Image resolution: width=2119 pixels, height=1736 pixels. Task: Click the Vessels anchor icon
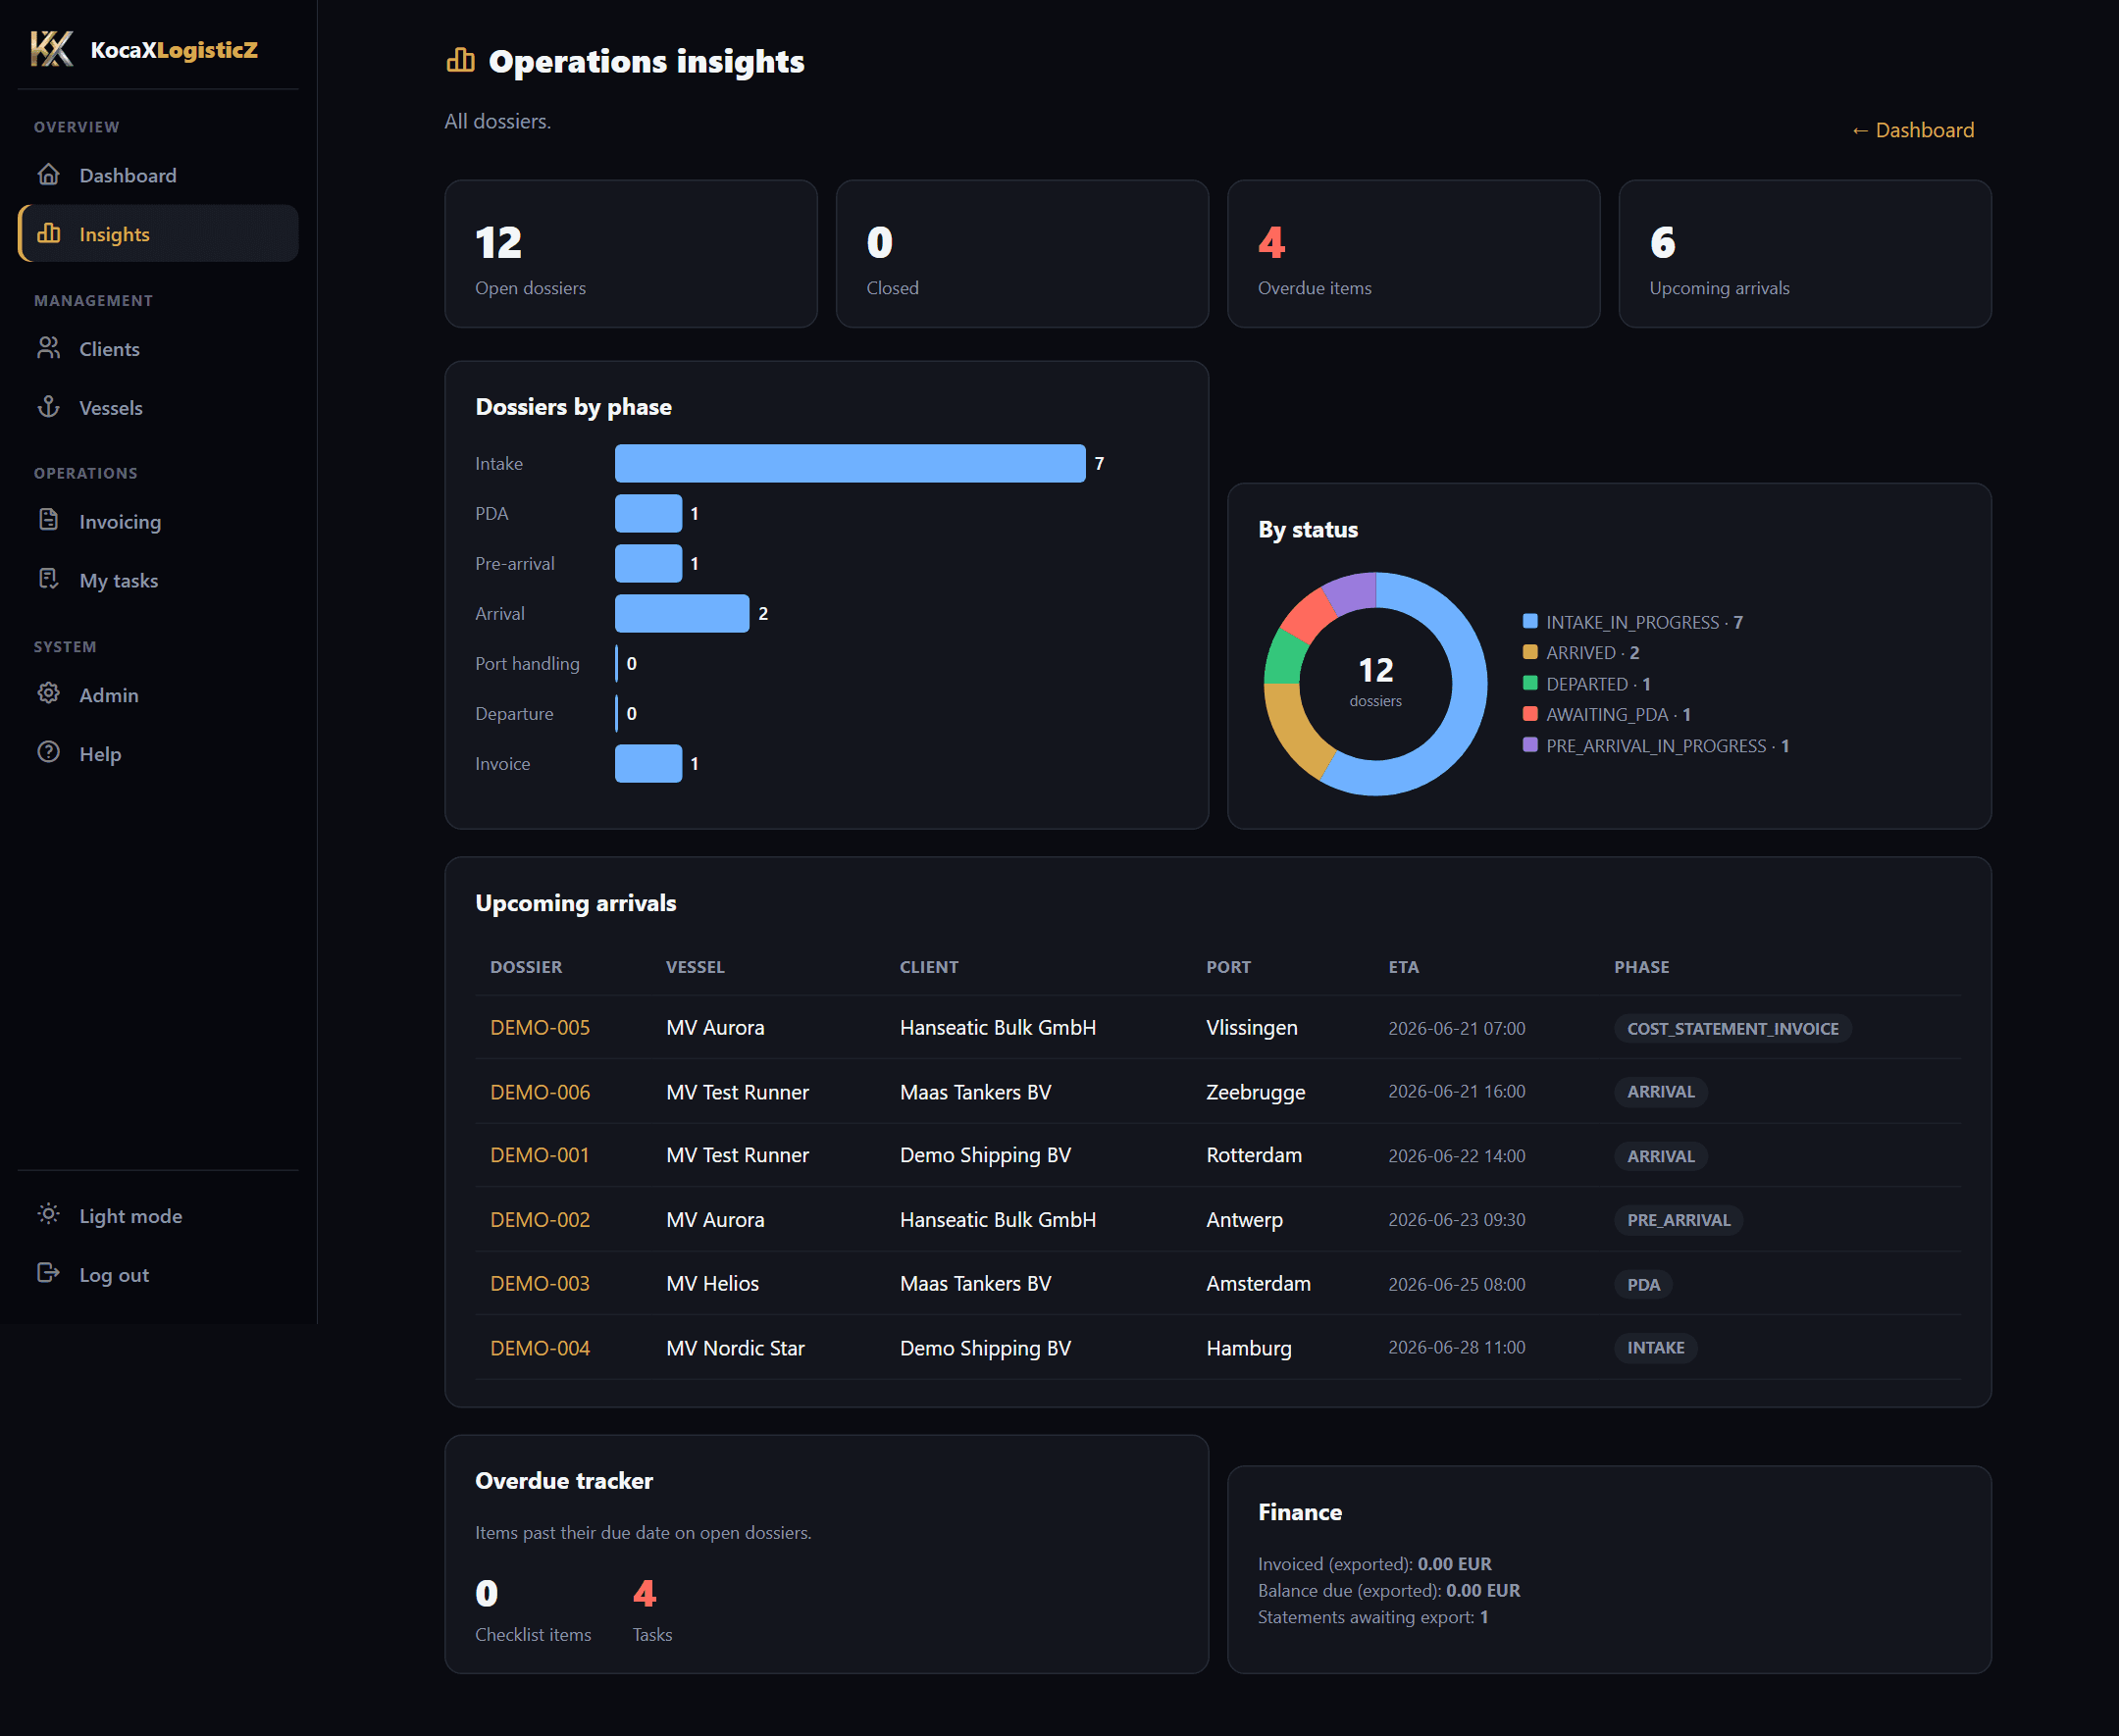(49, 407)
